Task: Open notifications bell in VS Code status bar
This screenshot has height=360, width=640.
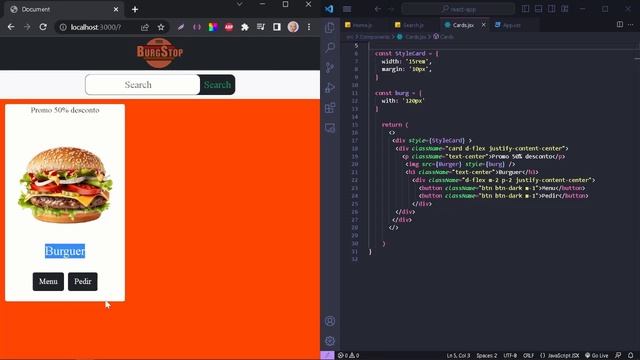Action: coord(631,356)
